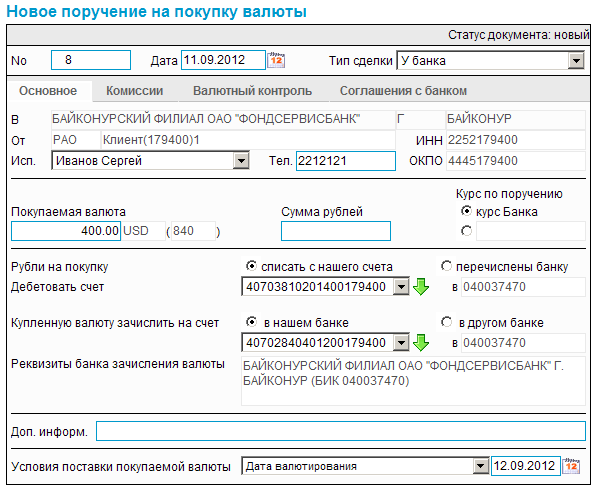The width and height of the screenshot is (597, 492).
Task: Click the currency code USD field
Action: (144, 231)
